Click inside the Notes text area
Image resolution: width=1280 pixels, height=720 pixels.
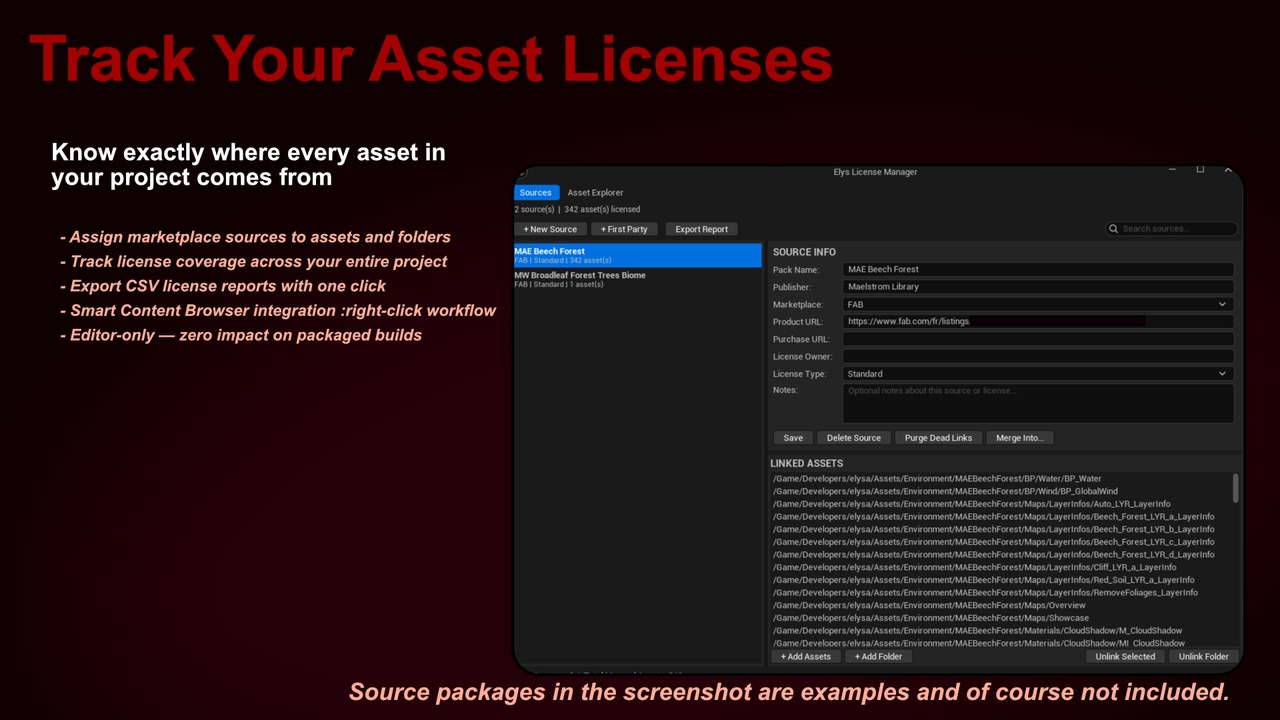[1038, 404]
